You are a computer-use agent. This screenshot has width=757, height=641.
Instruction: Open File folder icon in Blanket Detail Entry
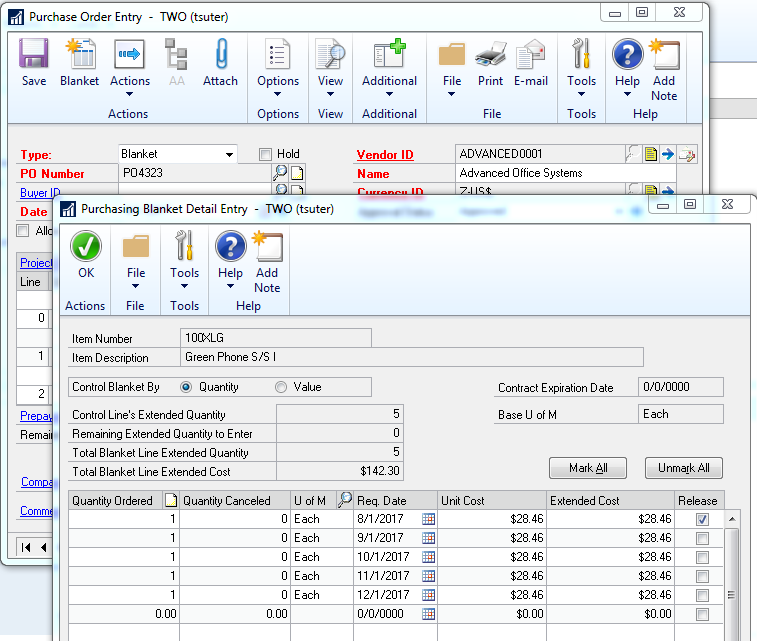pyautogui.click(x=136, y=246)
